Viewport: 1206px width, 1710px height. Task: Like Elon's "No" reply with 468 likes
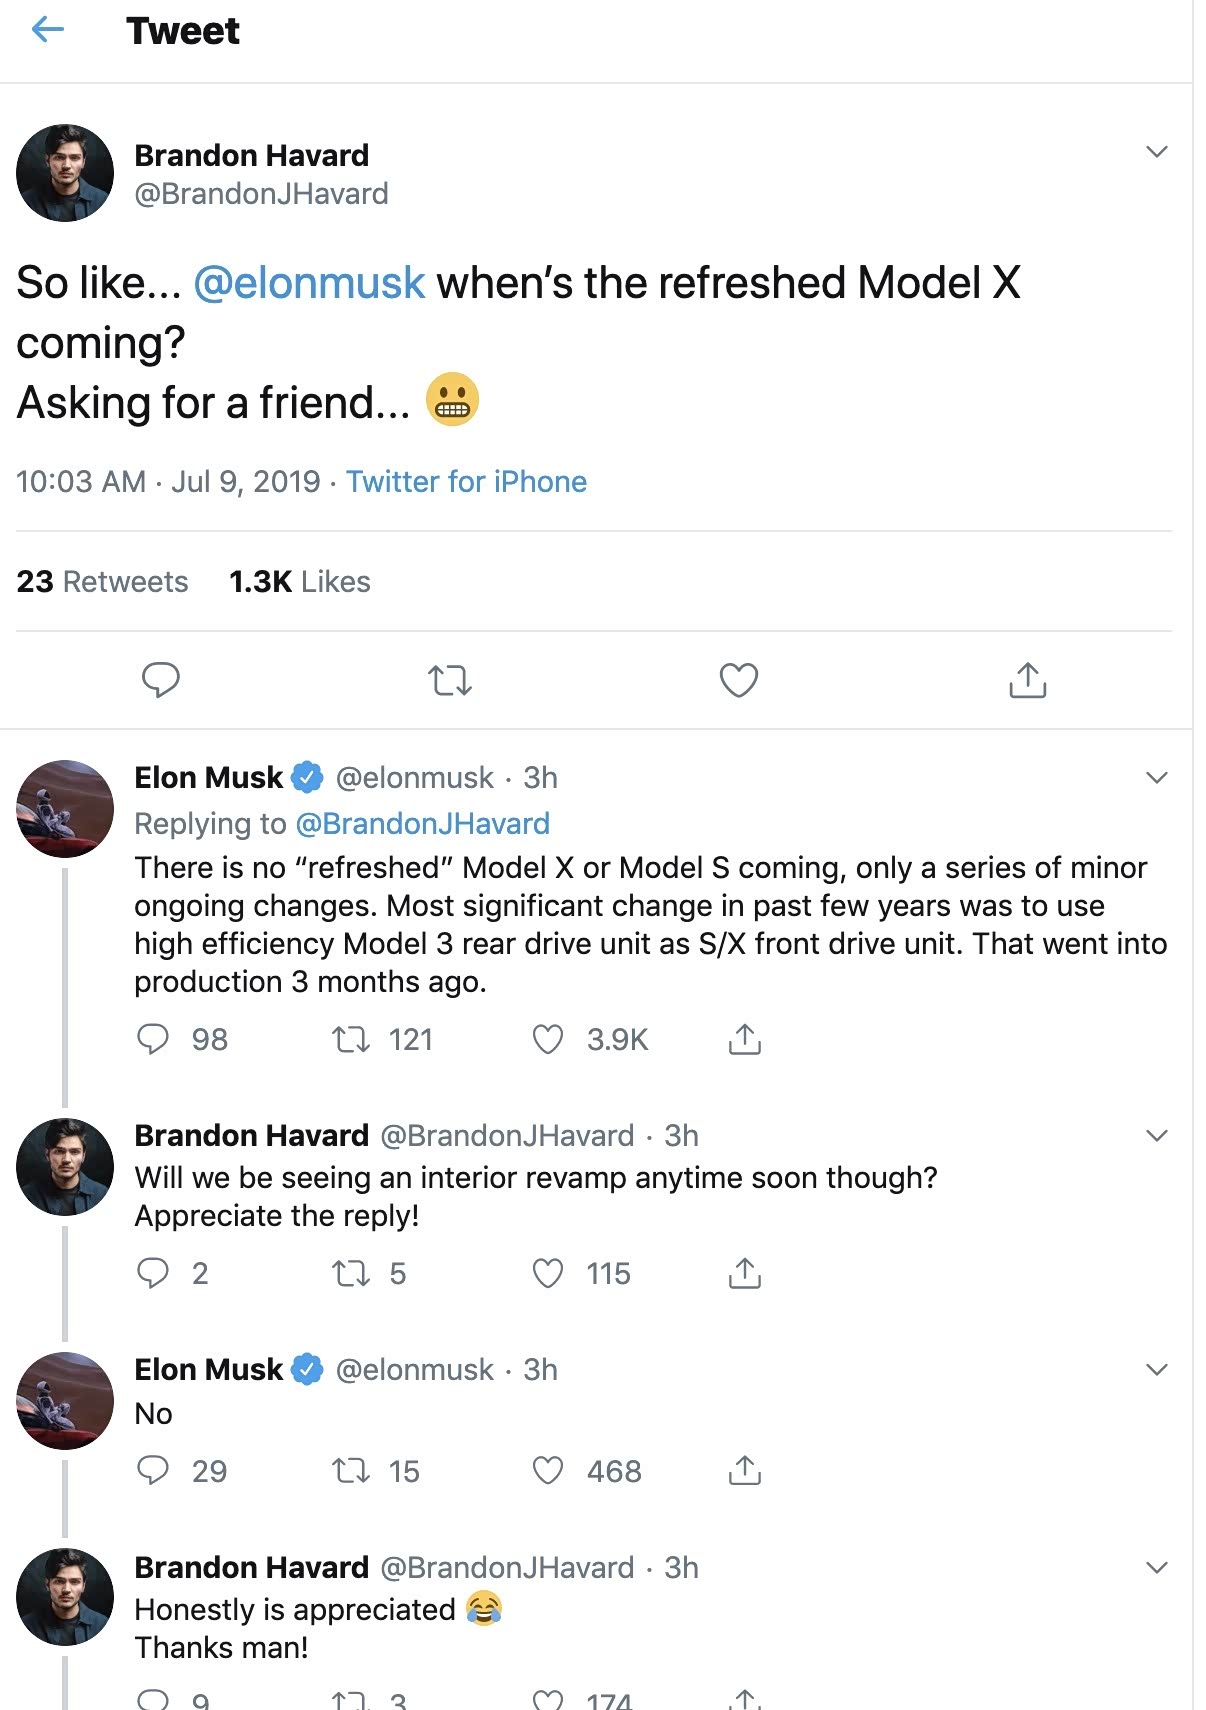tap(548, 1471)
